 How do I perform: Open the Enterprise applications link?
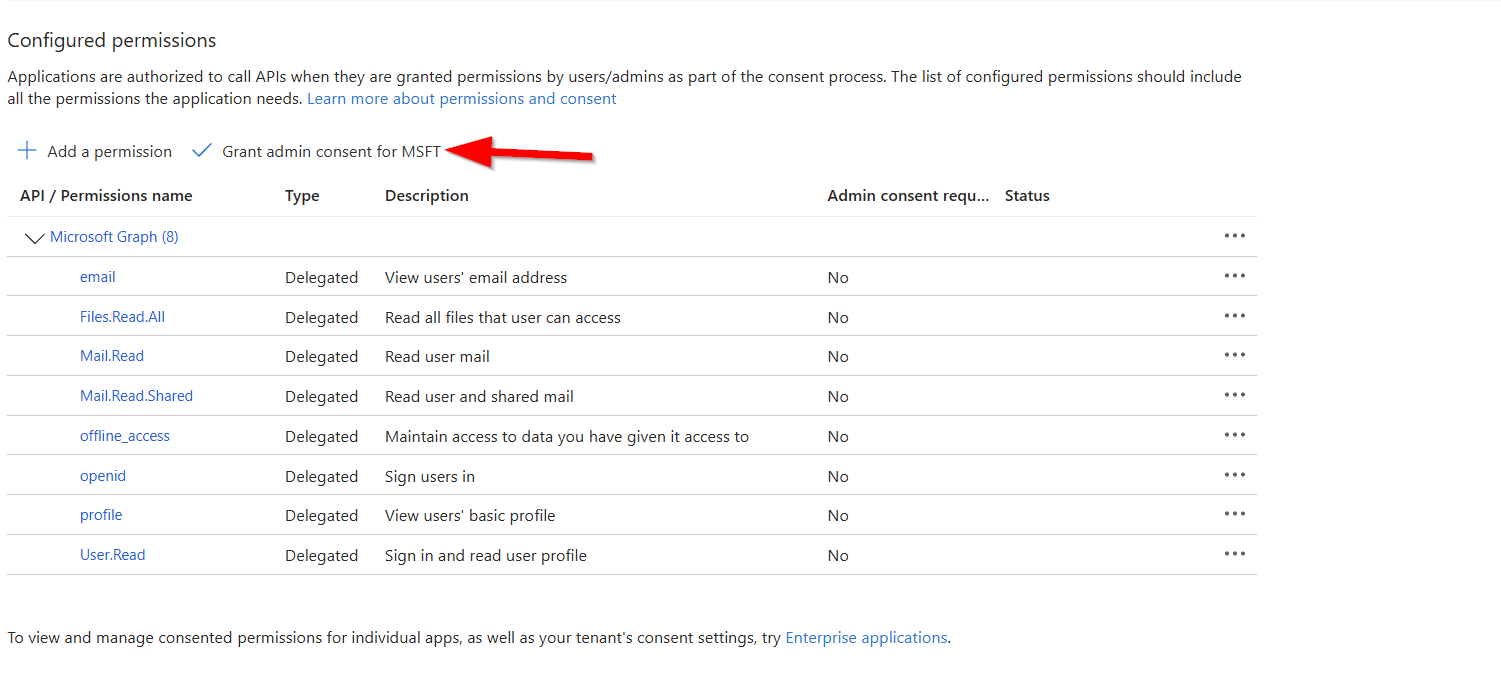(x=866, y=638)
